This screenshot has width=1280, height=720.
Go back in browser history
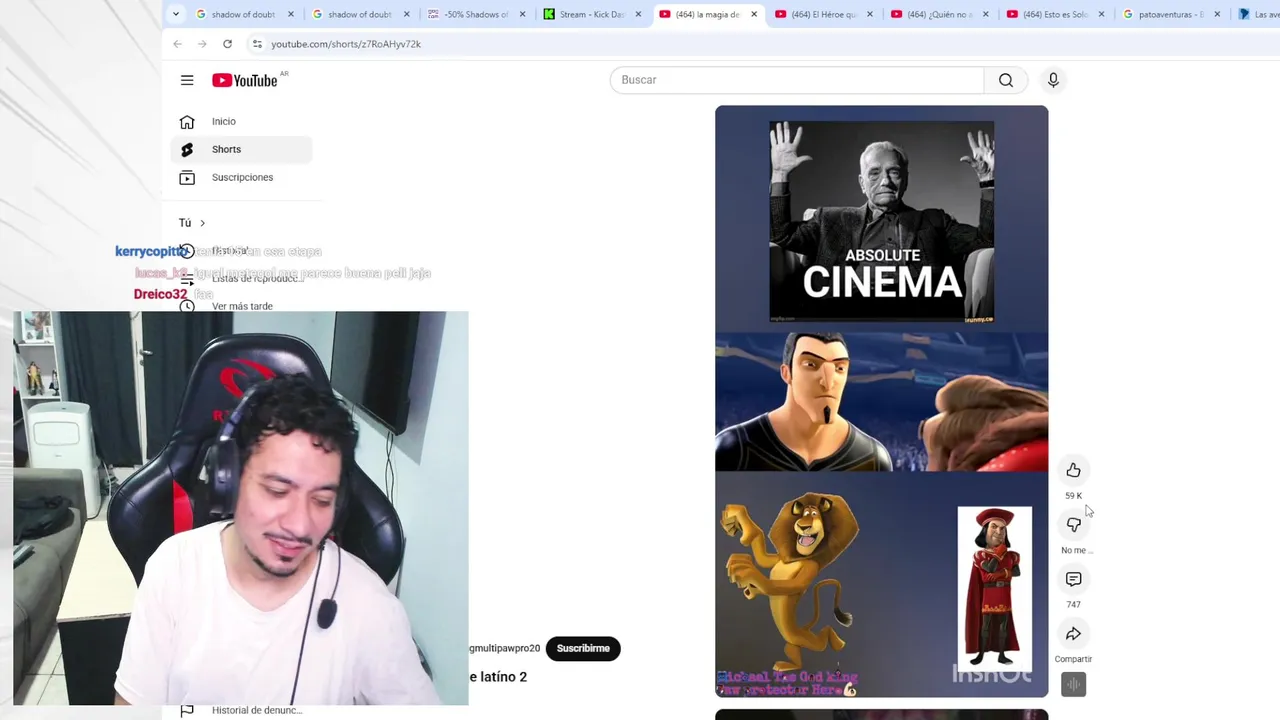[177, 44]
